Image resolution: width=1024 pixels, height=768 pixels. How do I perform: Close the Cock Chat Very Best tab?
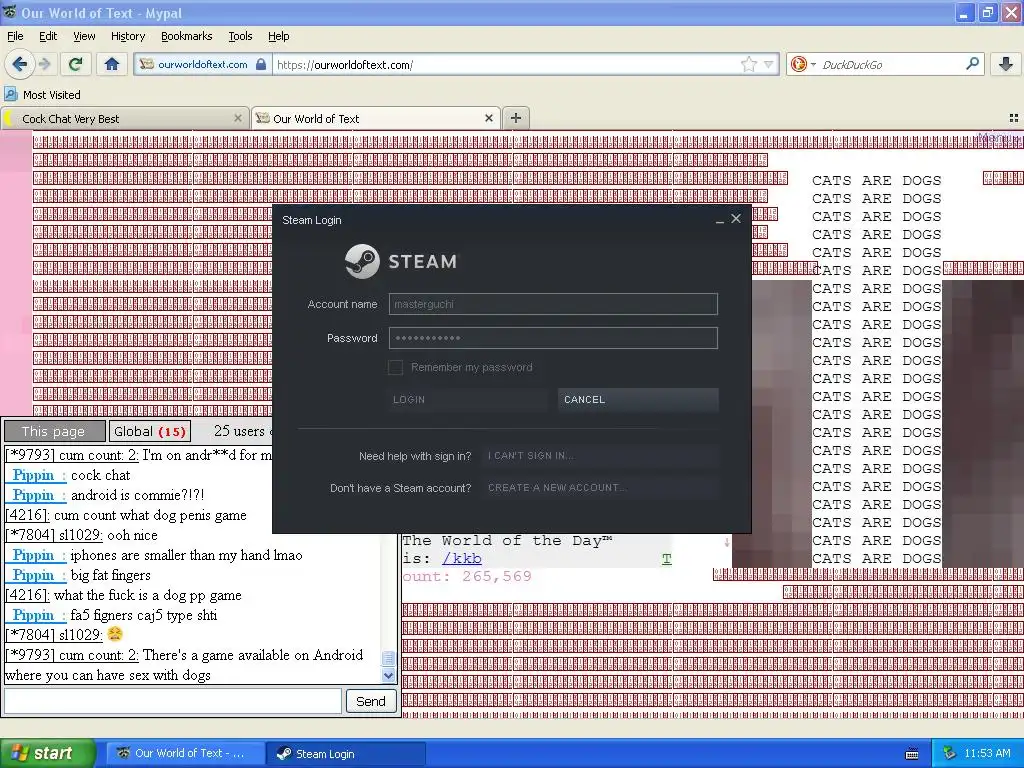(238, 118)
